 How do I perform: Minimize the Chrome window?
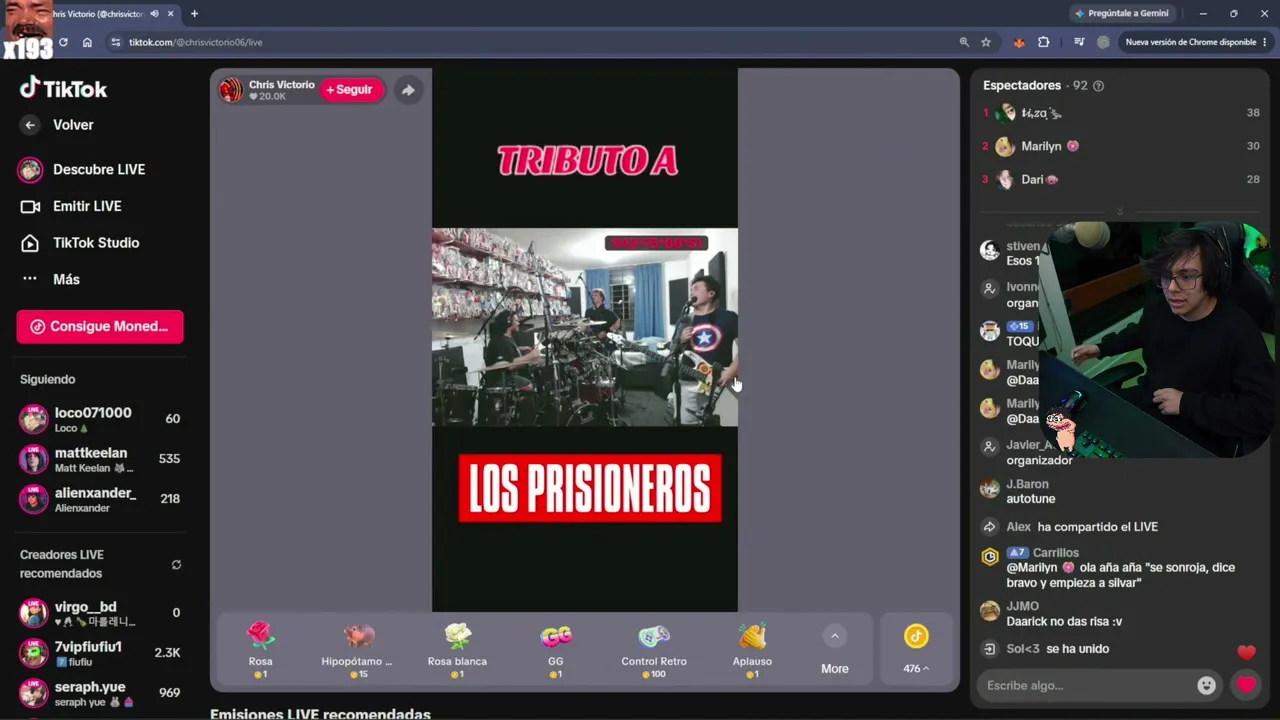point(1203,14)
